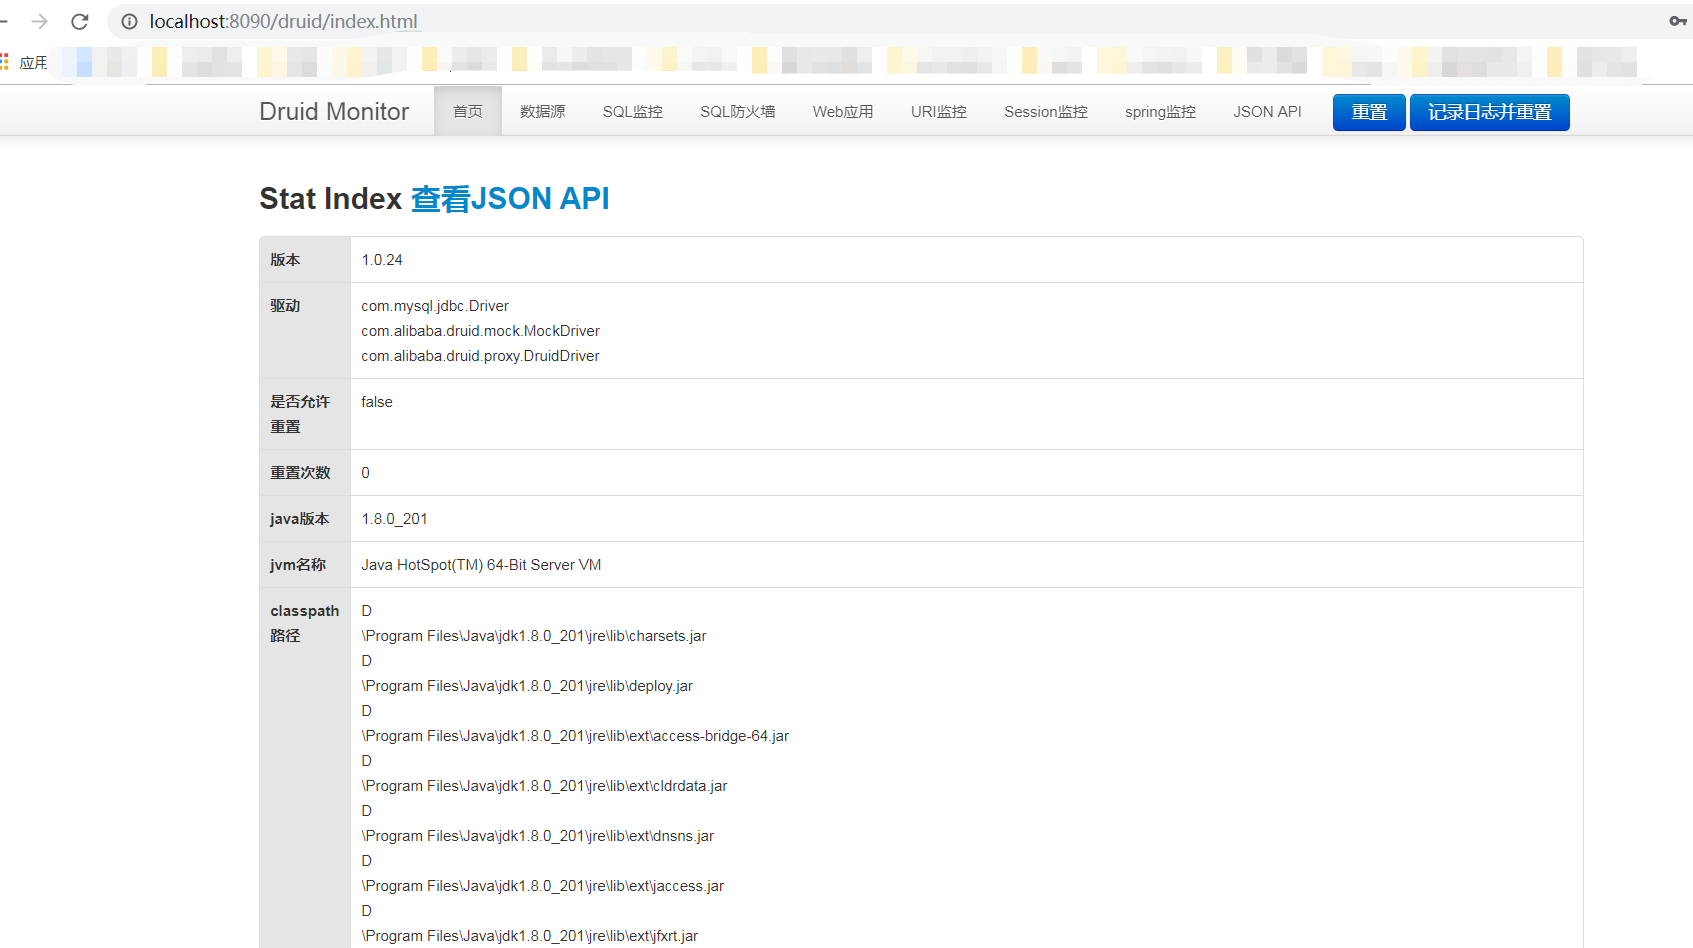Screen dimensions: 1693x948
Task: Select the jaccess.jar classpath line
Action: [x=543, y=886]
